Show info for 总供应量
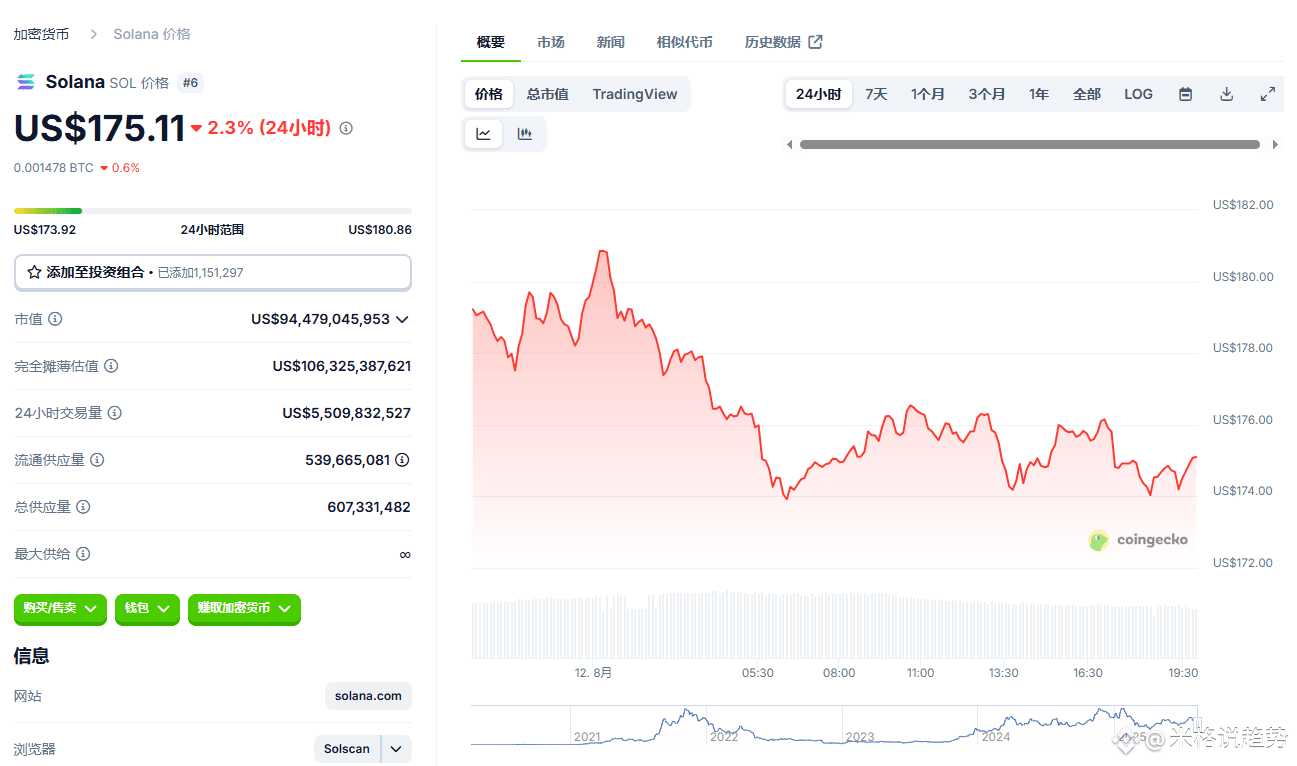Screen dimensions: 1297x766 (83, 507)
